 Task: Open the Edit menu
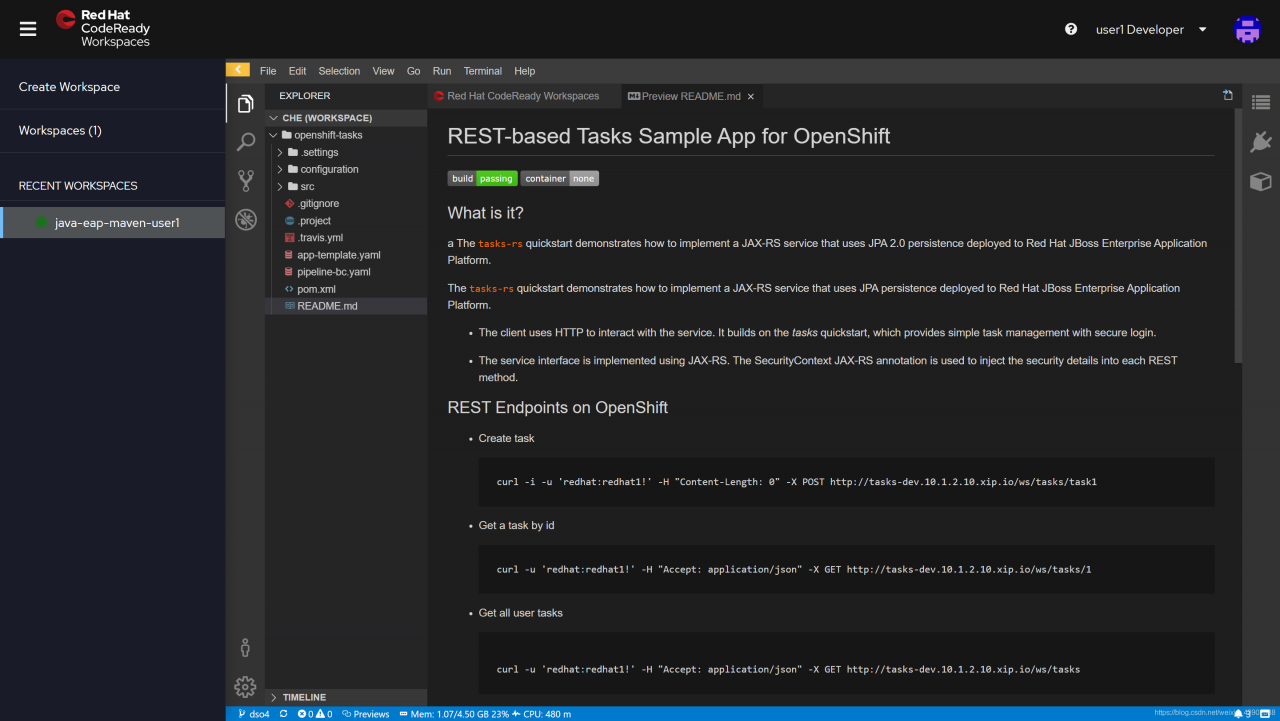pyautogui.click(x=298, y=71)
